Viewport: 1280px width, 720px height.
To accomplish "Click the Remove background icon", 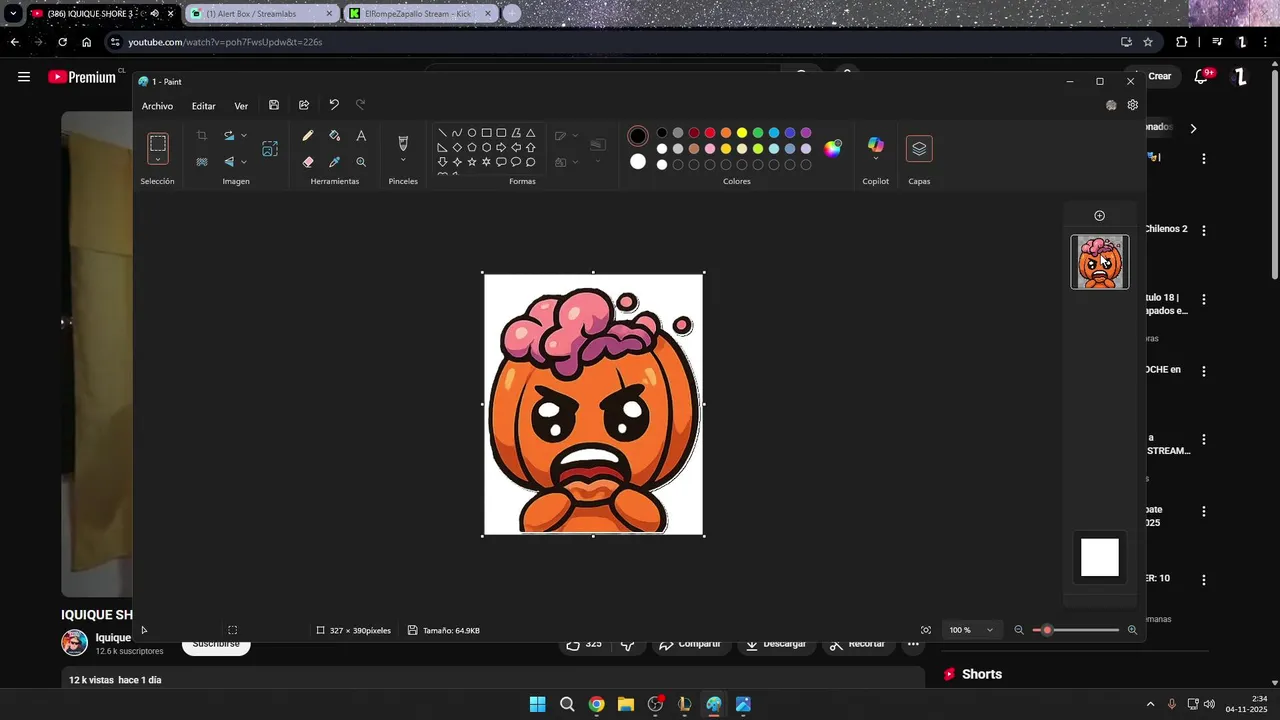I will 202,162.
